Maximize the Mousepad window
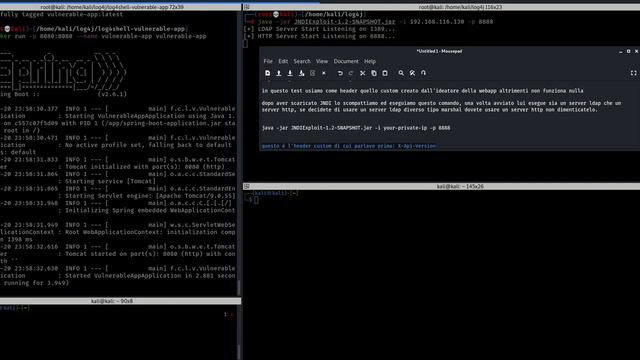The width and height of the screenshot is (640, 360). tap(629, 51)
